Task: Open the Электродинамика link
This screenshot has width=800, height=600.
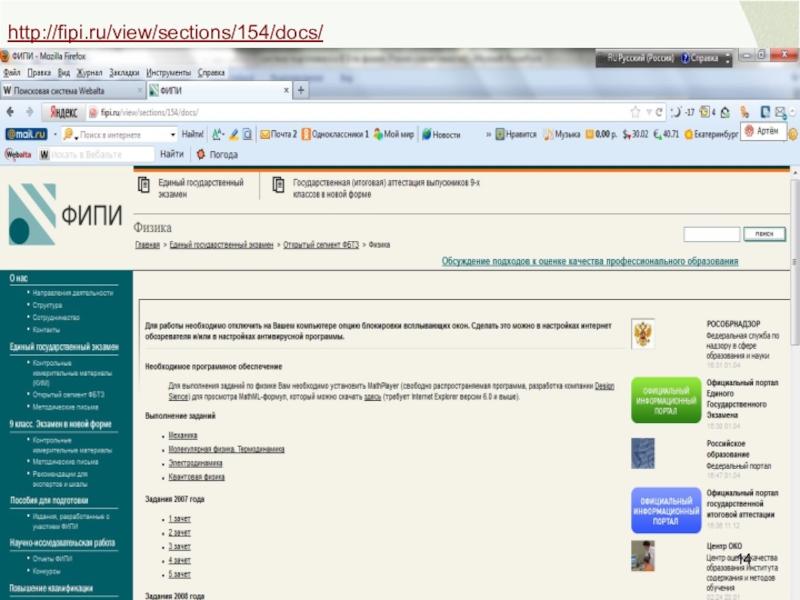Action: click(195, 463)
